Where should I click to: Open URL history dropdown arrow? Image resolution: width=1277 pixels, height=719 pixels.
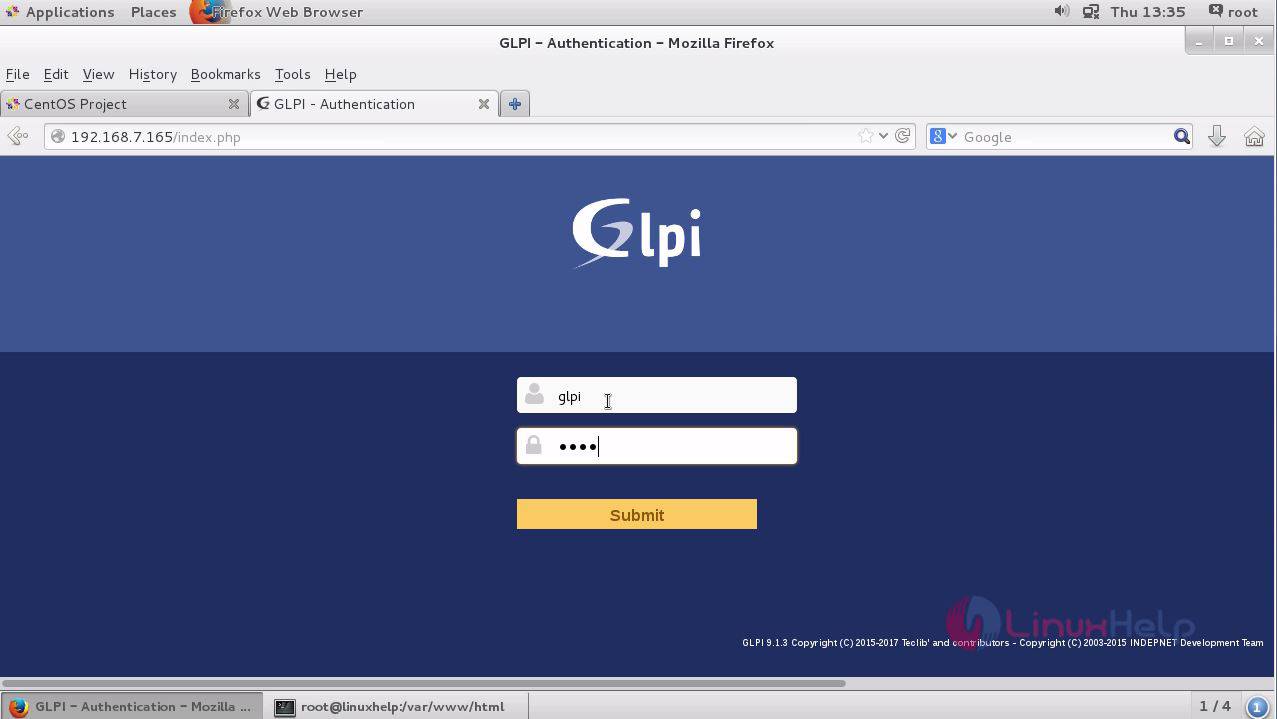tap(883, 137)
